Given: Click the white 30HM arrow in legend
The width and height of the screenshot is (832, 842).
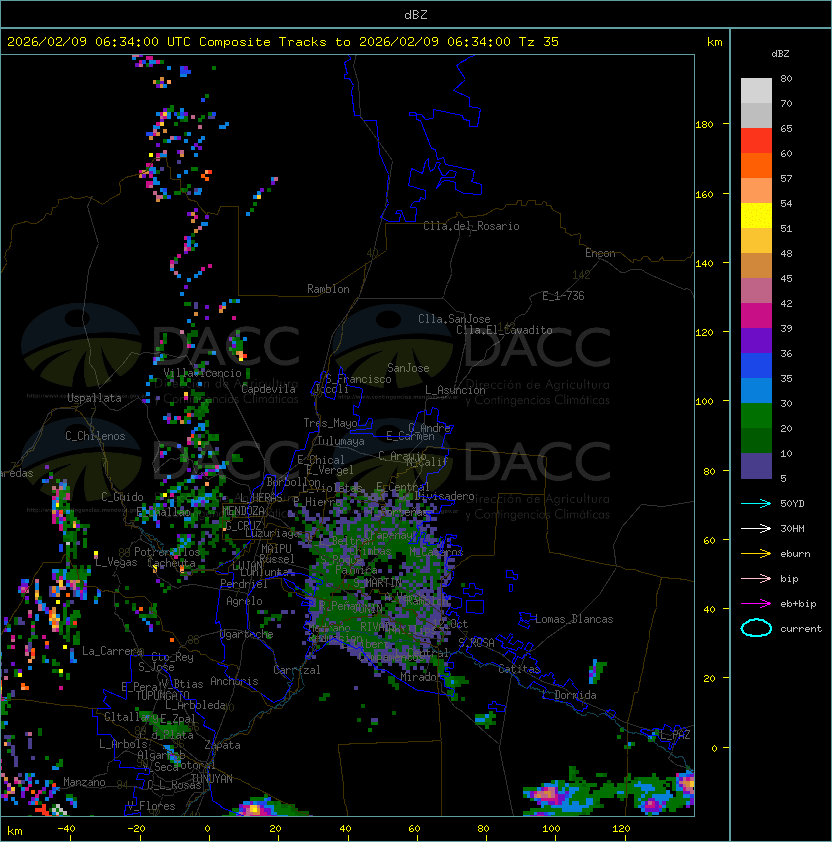Looking at the screenshot, I should 756,528.
